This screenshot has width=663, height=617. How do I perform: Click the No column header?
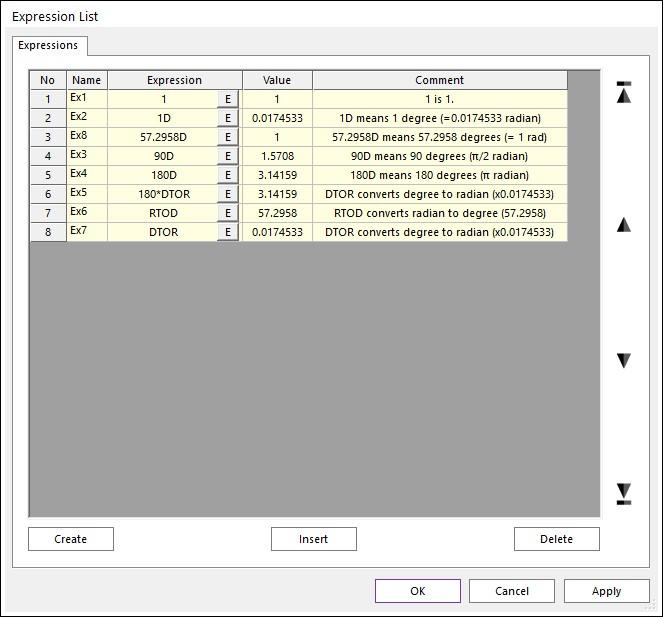[x=48, y=80]
